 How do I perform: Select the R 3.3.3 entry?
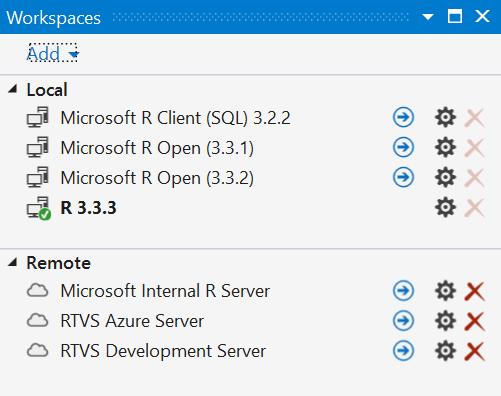click(x=88, y=208)
